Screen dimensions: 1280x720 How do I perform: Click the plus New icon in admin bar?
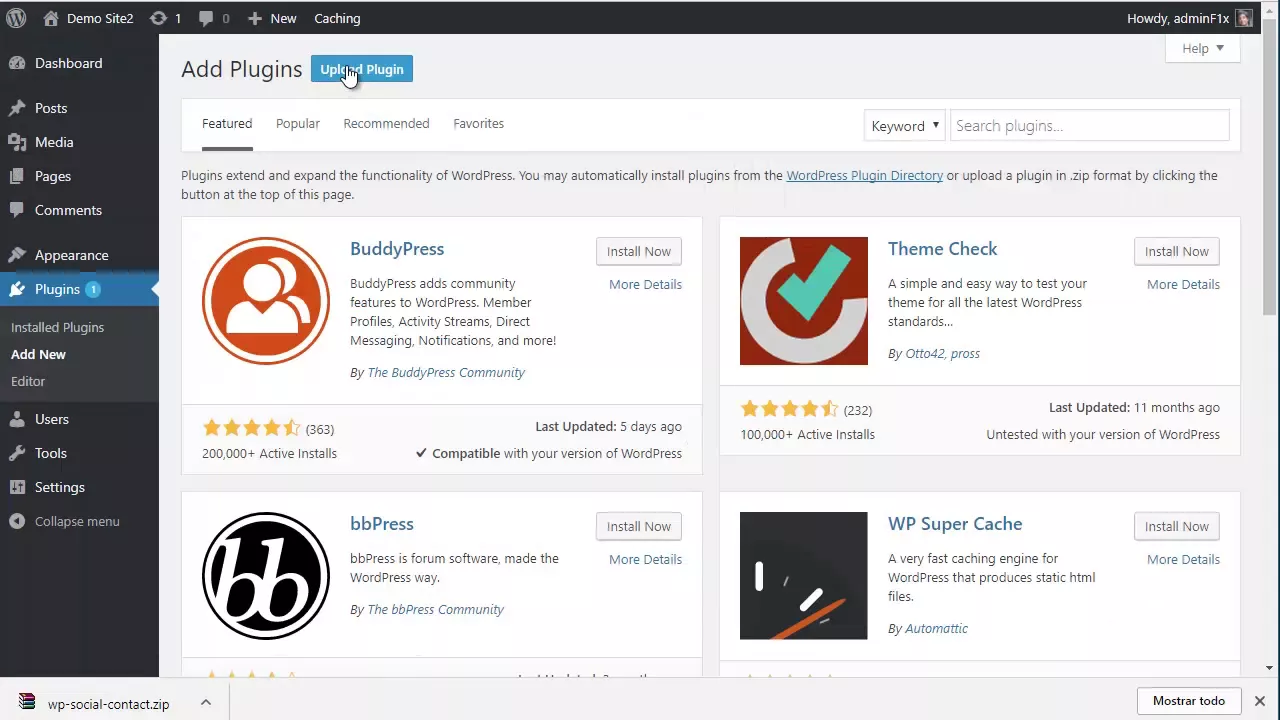(x=254, y=18)
